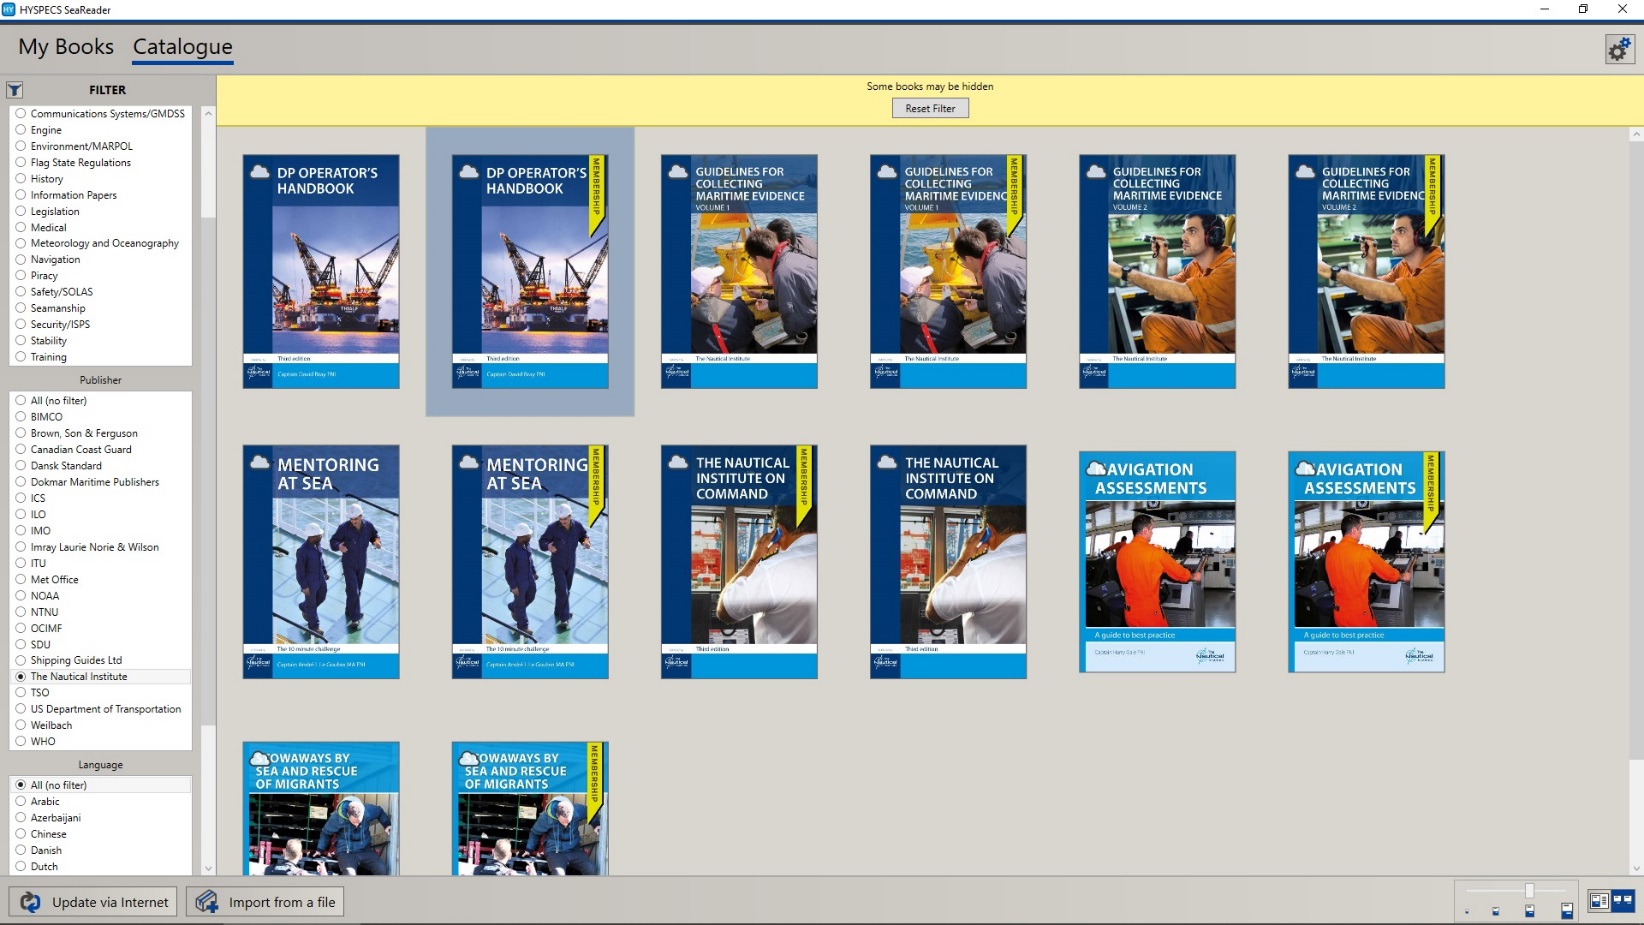
Task: Choose IMO publisher filter
Action: point(20,530)
